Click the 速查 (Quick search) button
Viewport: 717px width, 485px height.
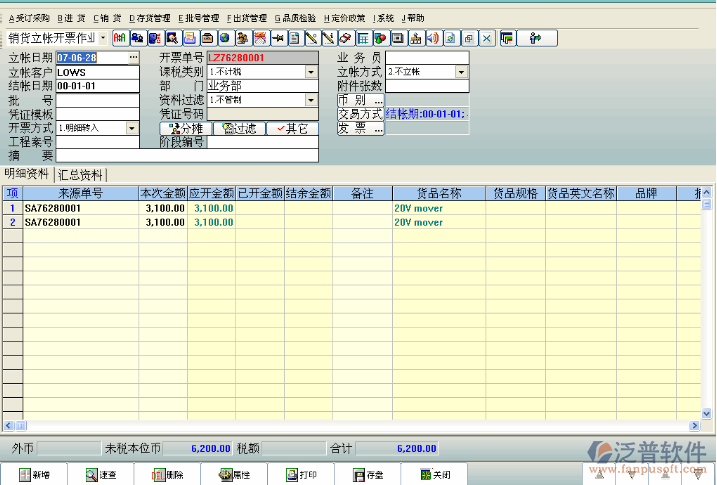[100, 474]
